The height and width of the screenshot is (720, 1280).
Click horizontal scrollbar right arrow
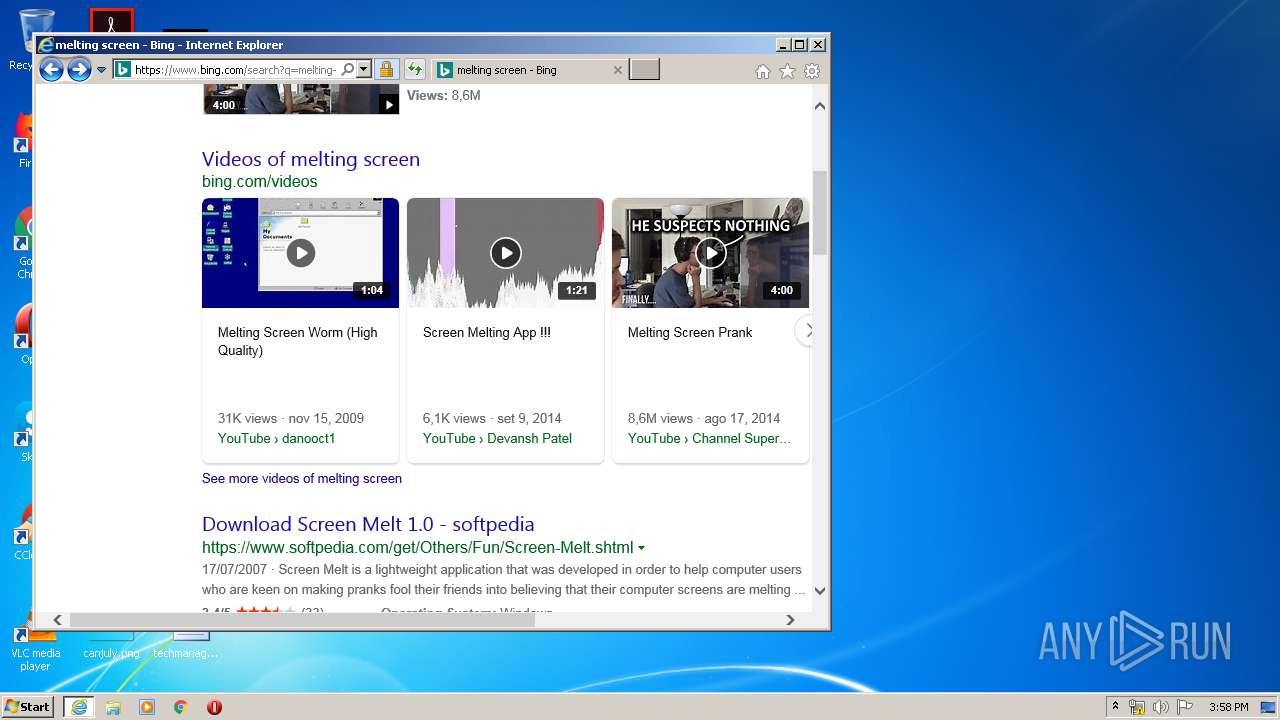(790, 620)
